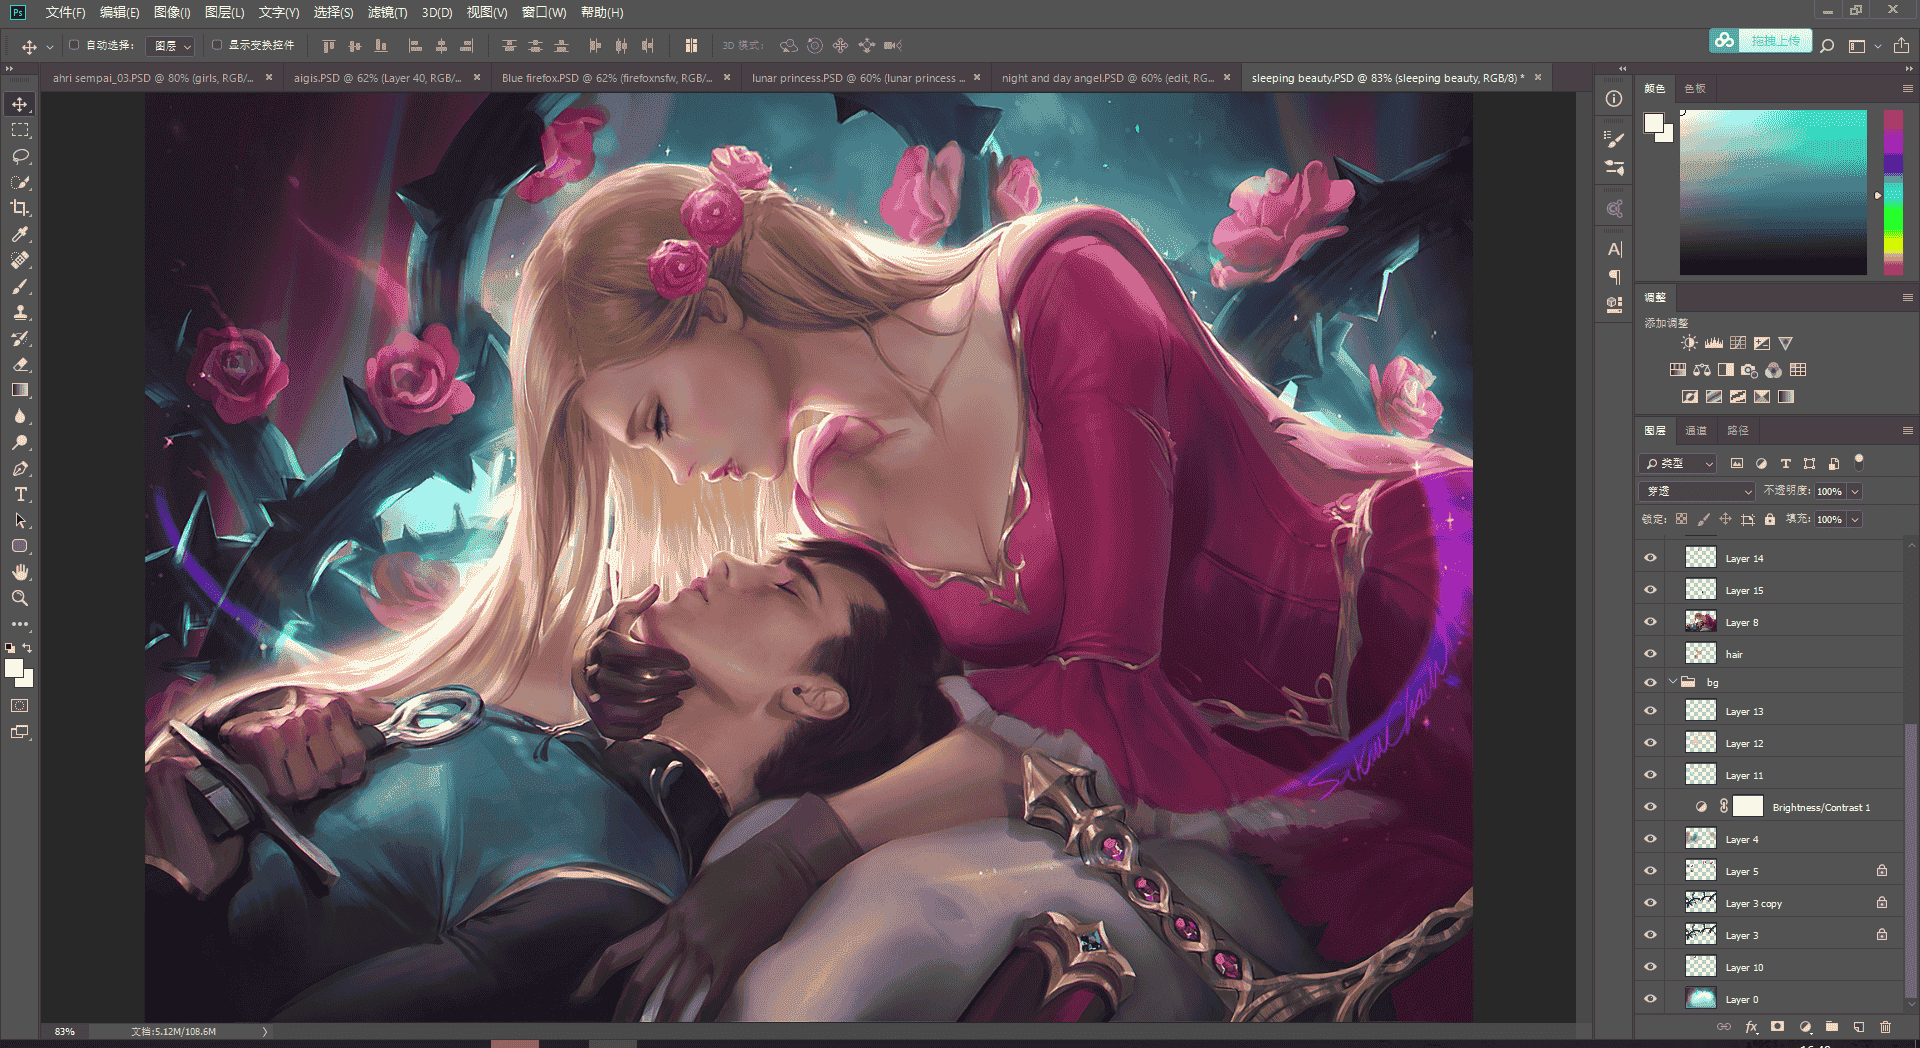Image resolution: width=1920 pixels, height=1048 pixels.
Task: Add a layer mask
Action: click(x=1777, y=1027)
